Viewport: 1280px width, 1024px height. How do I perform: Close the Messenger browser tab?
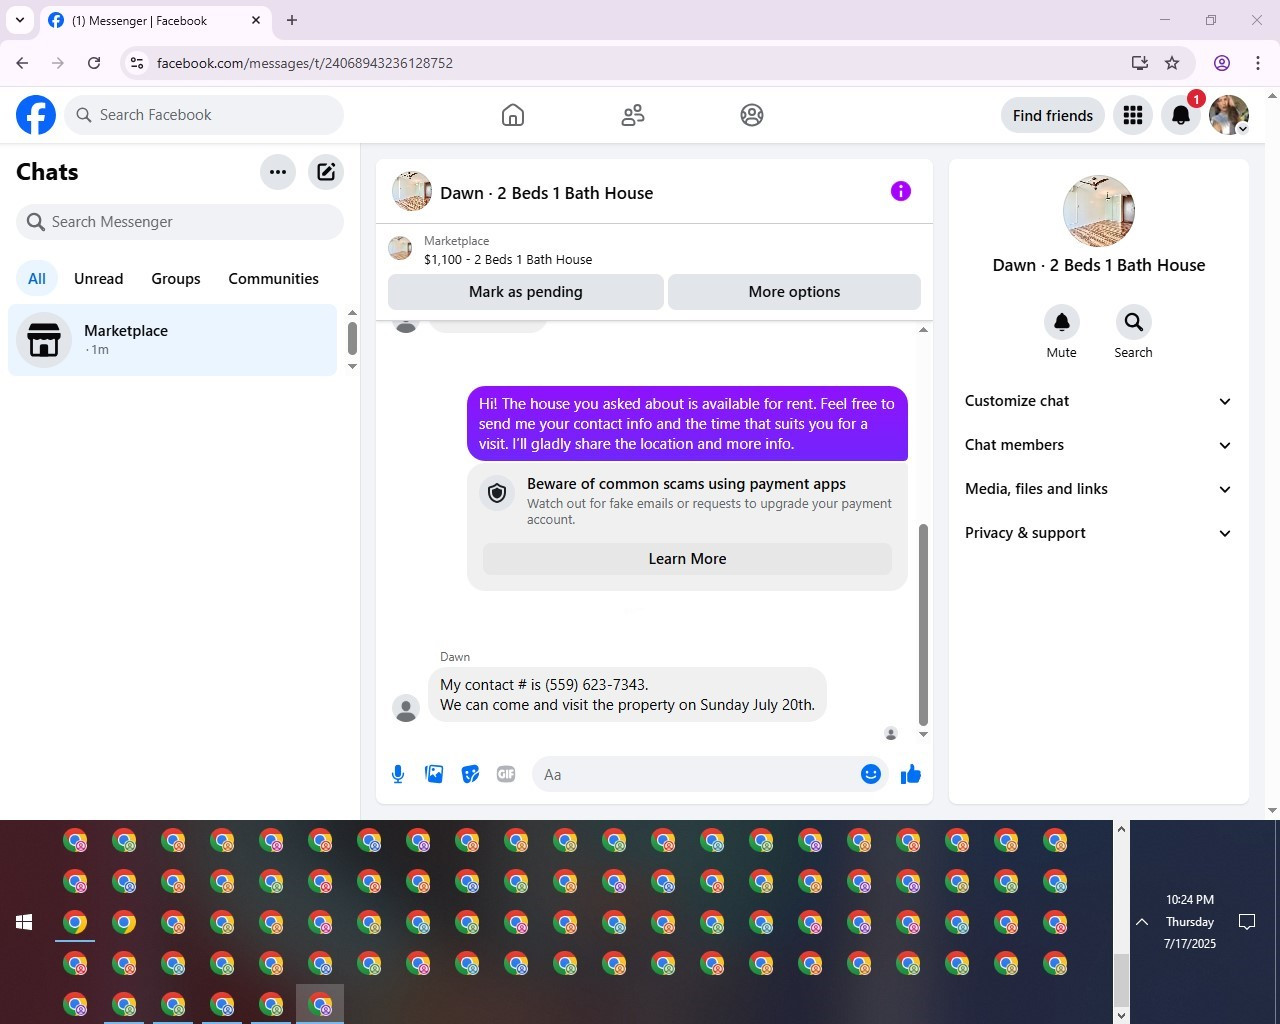pyautogui.click(x=256, y=20)
